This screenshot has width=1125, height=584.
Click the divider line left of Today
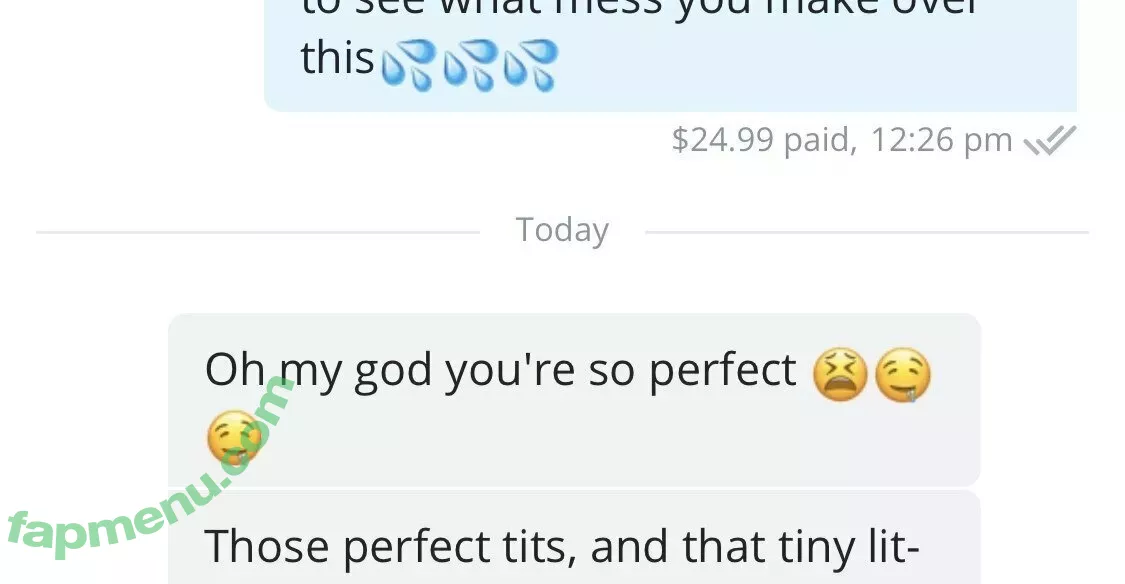point(258,232)
